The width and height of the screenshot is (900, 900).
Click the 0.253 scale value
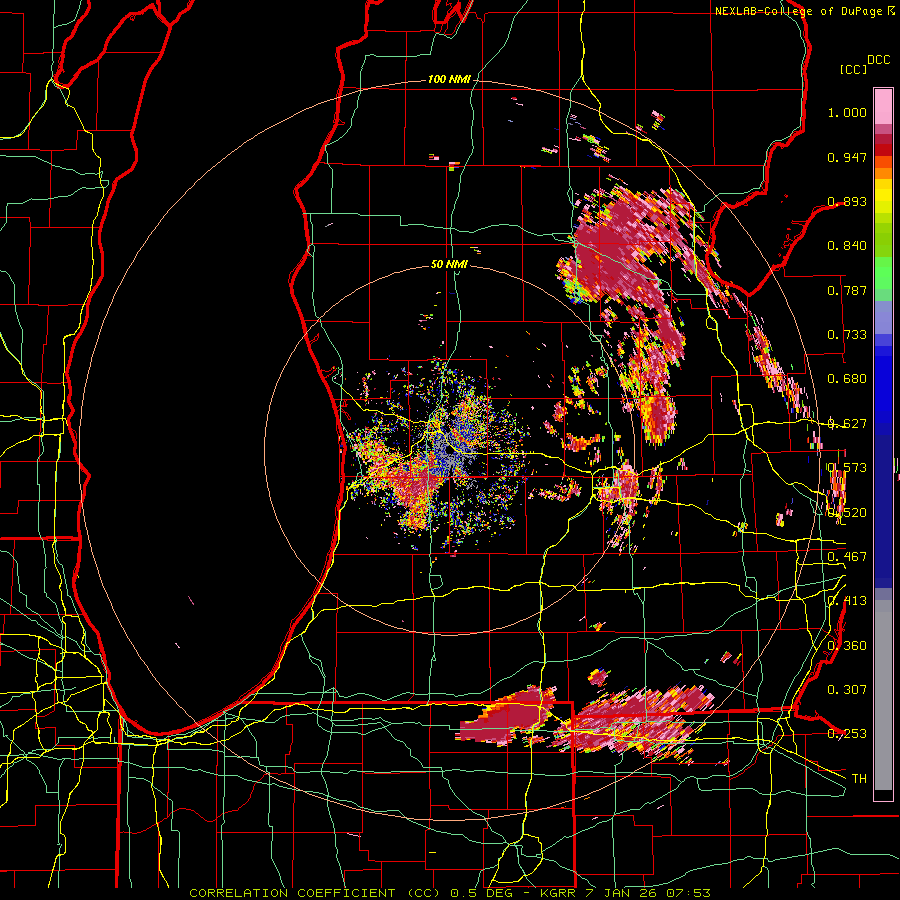click(847, 734)
